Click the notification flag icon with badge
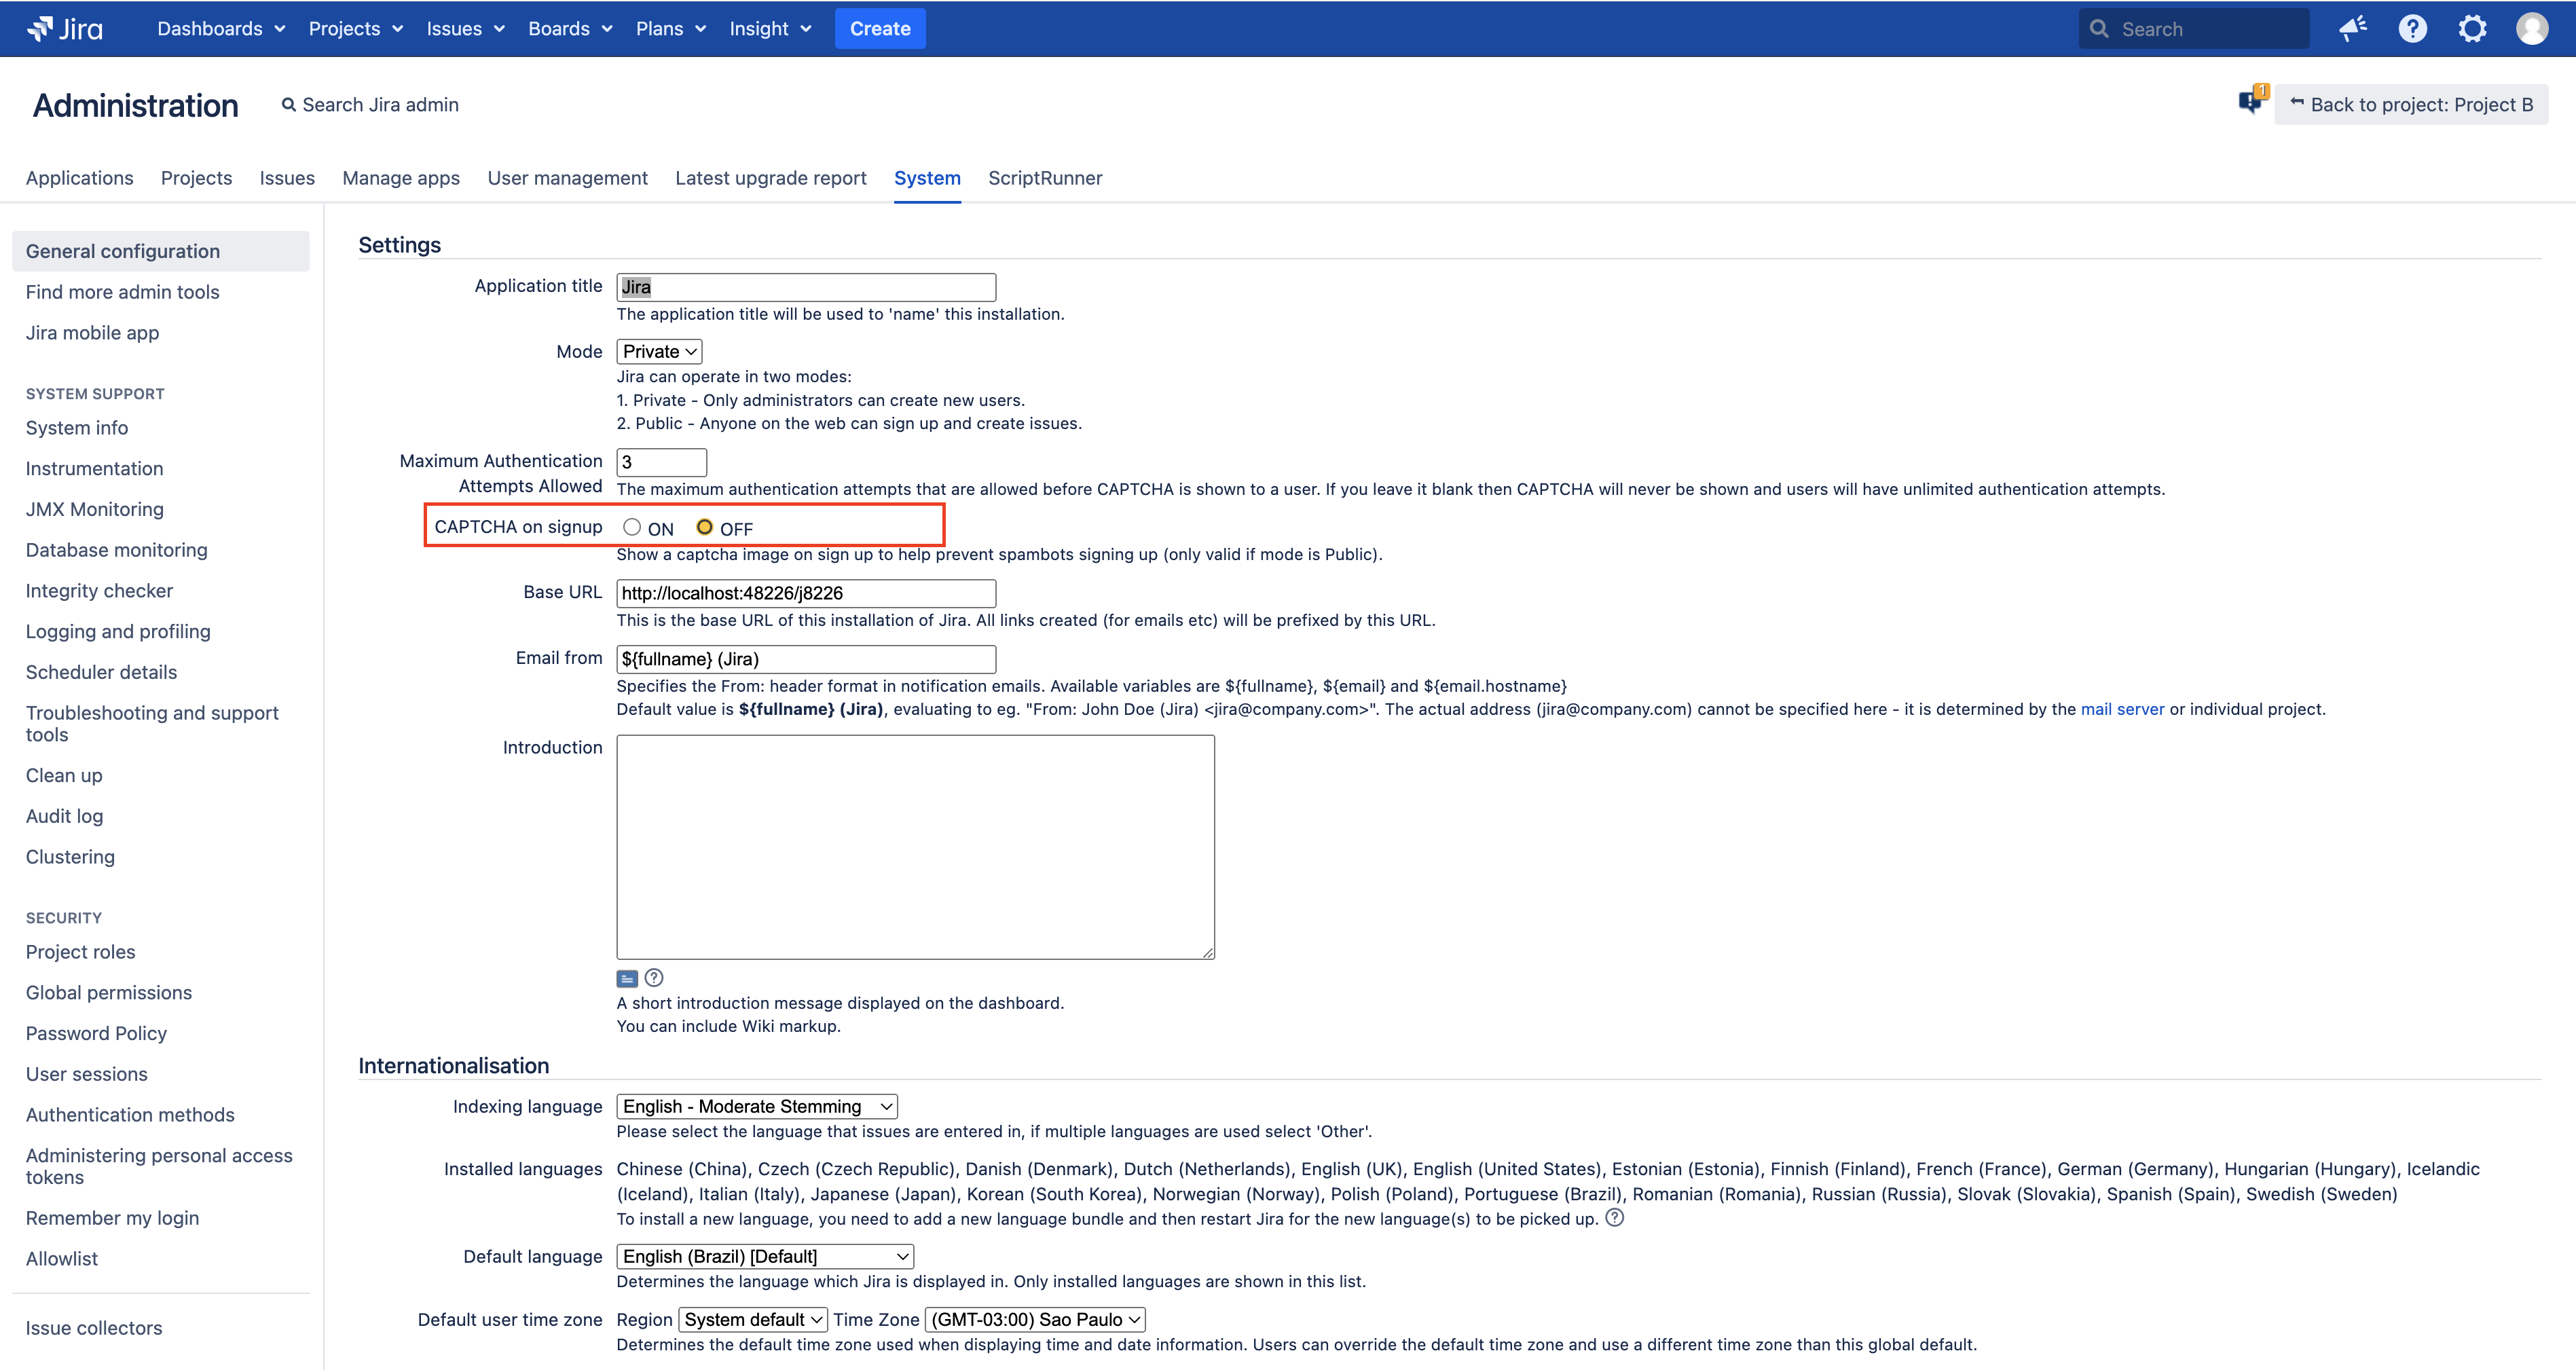2576x1370 pixels. (x=2251, y=101)
